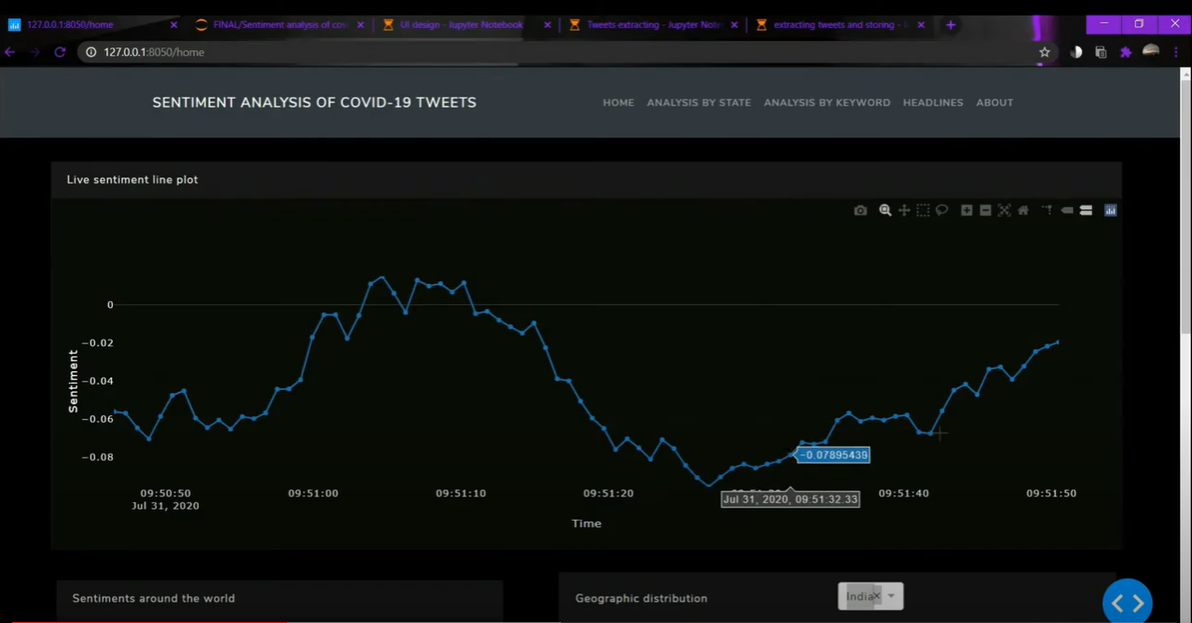Switch to Tweets extracting Jupyter tab
This screenshot has height=623, width=1192.
653,25
